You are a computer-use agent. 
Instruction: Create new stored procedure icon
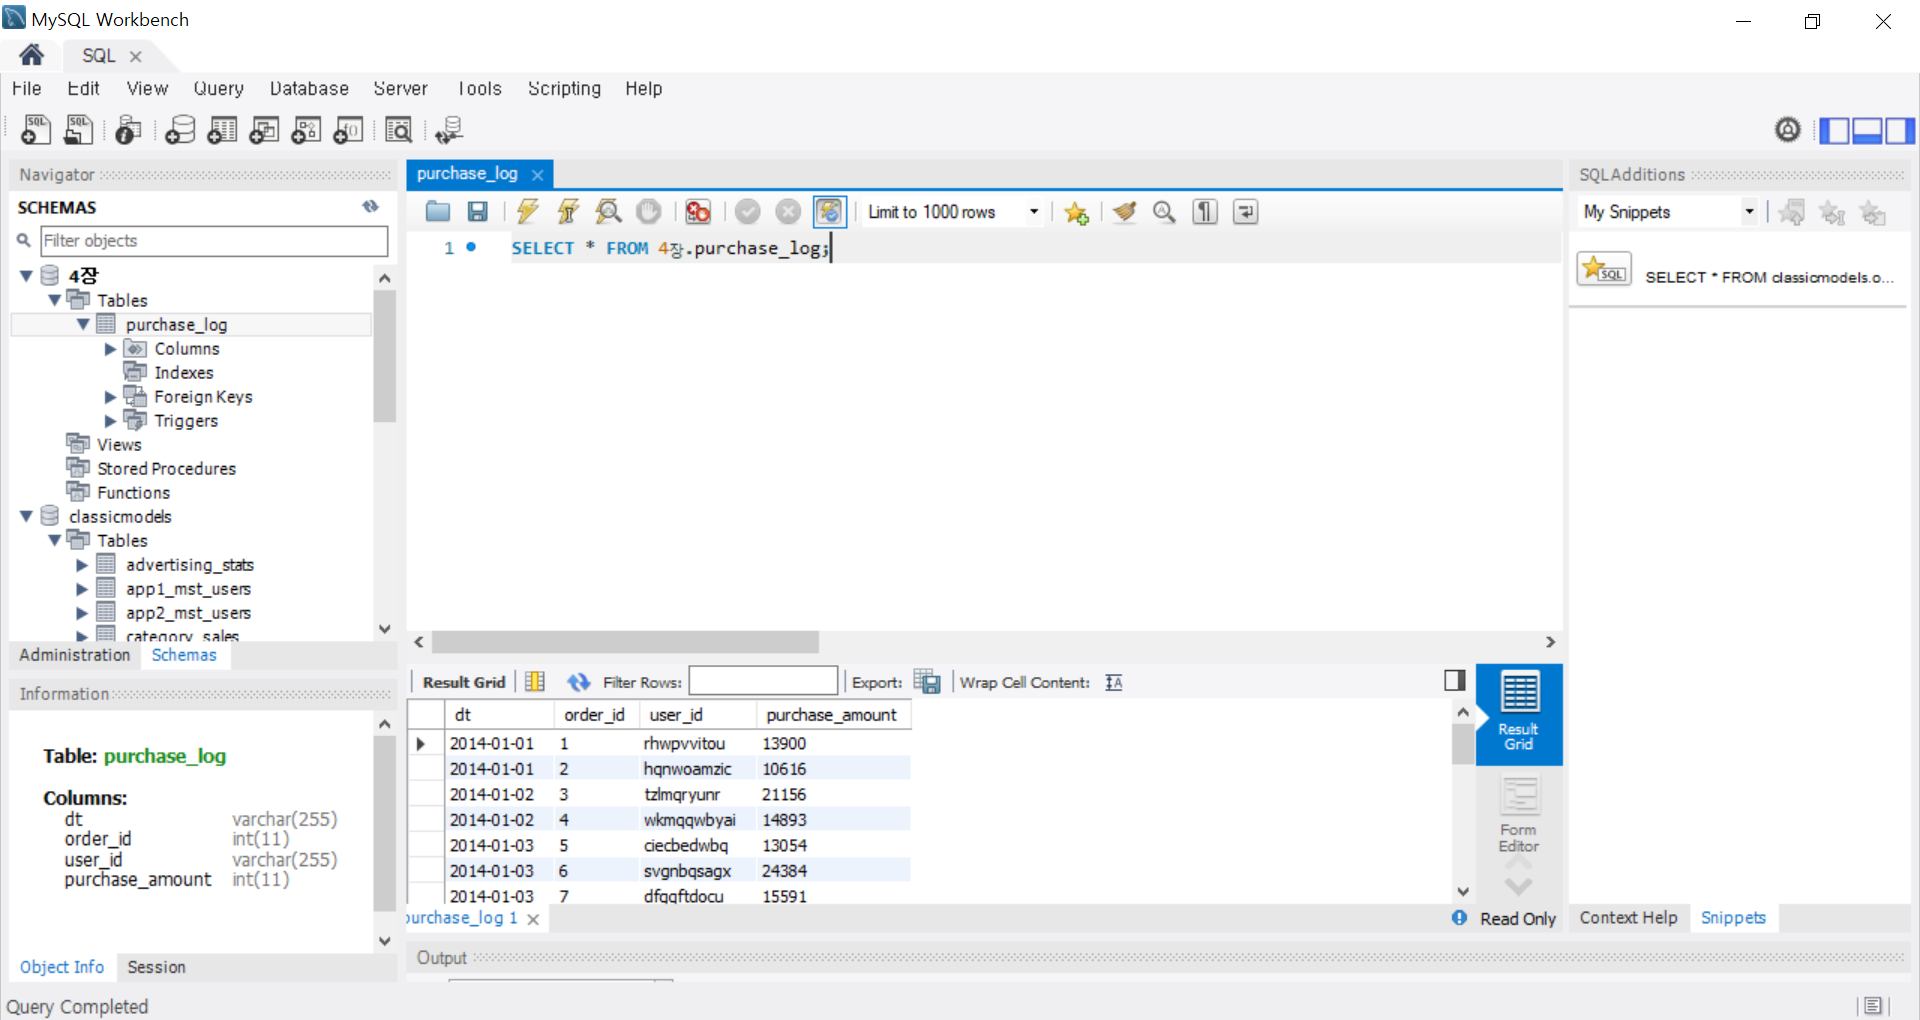pos(306,130)
